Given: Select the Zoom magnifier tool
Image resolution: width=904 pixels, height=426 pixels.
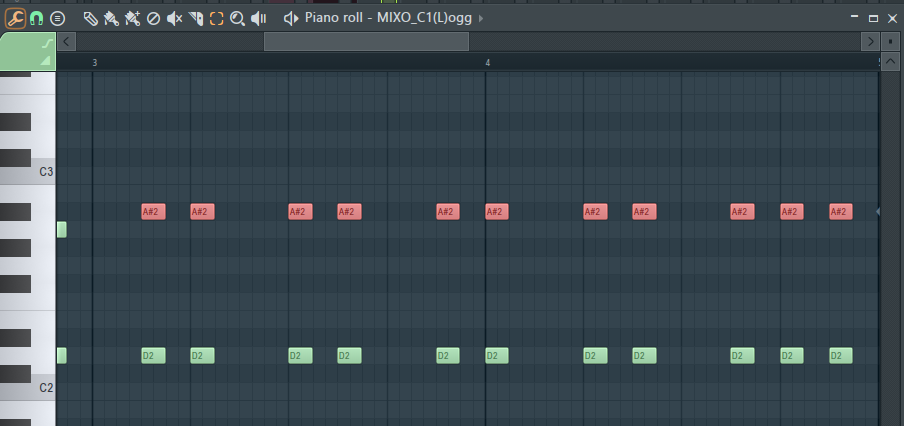Looking at the screenshot, I should coord(237,18).
